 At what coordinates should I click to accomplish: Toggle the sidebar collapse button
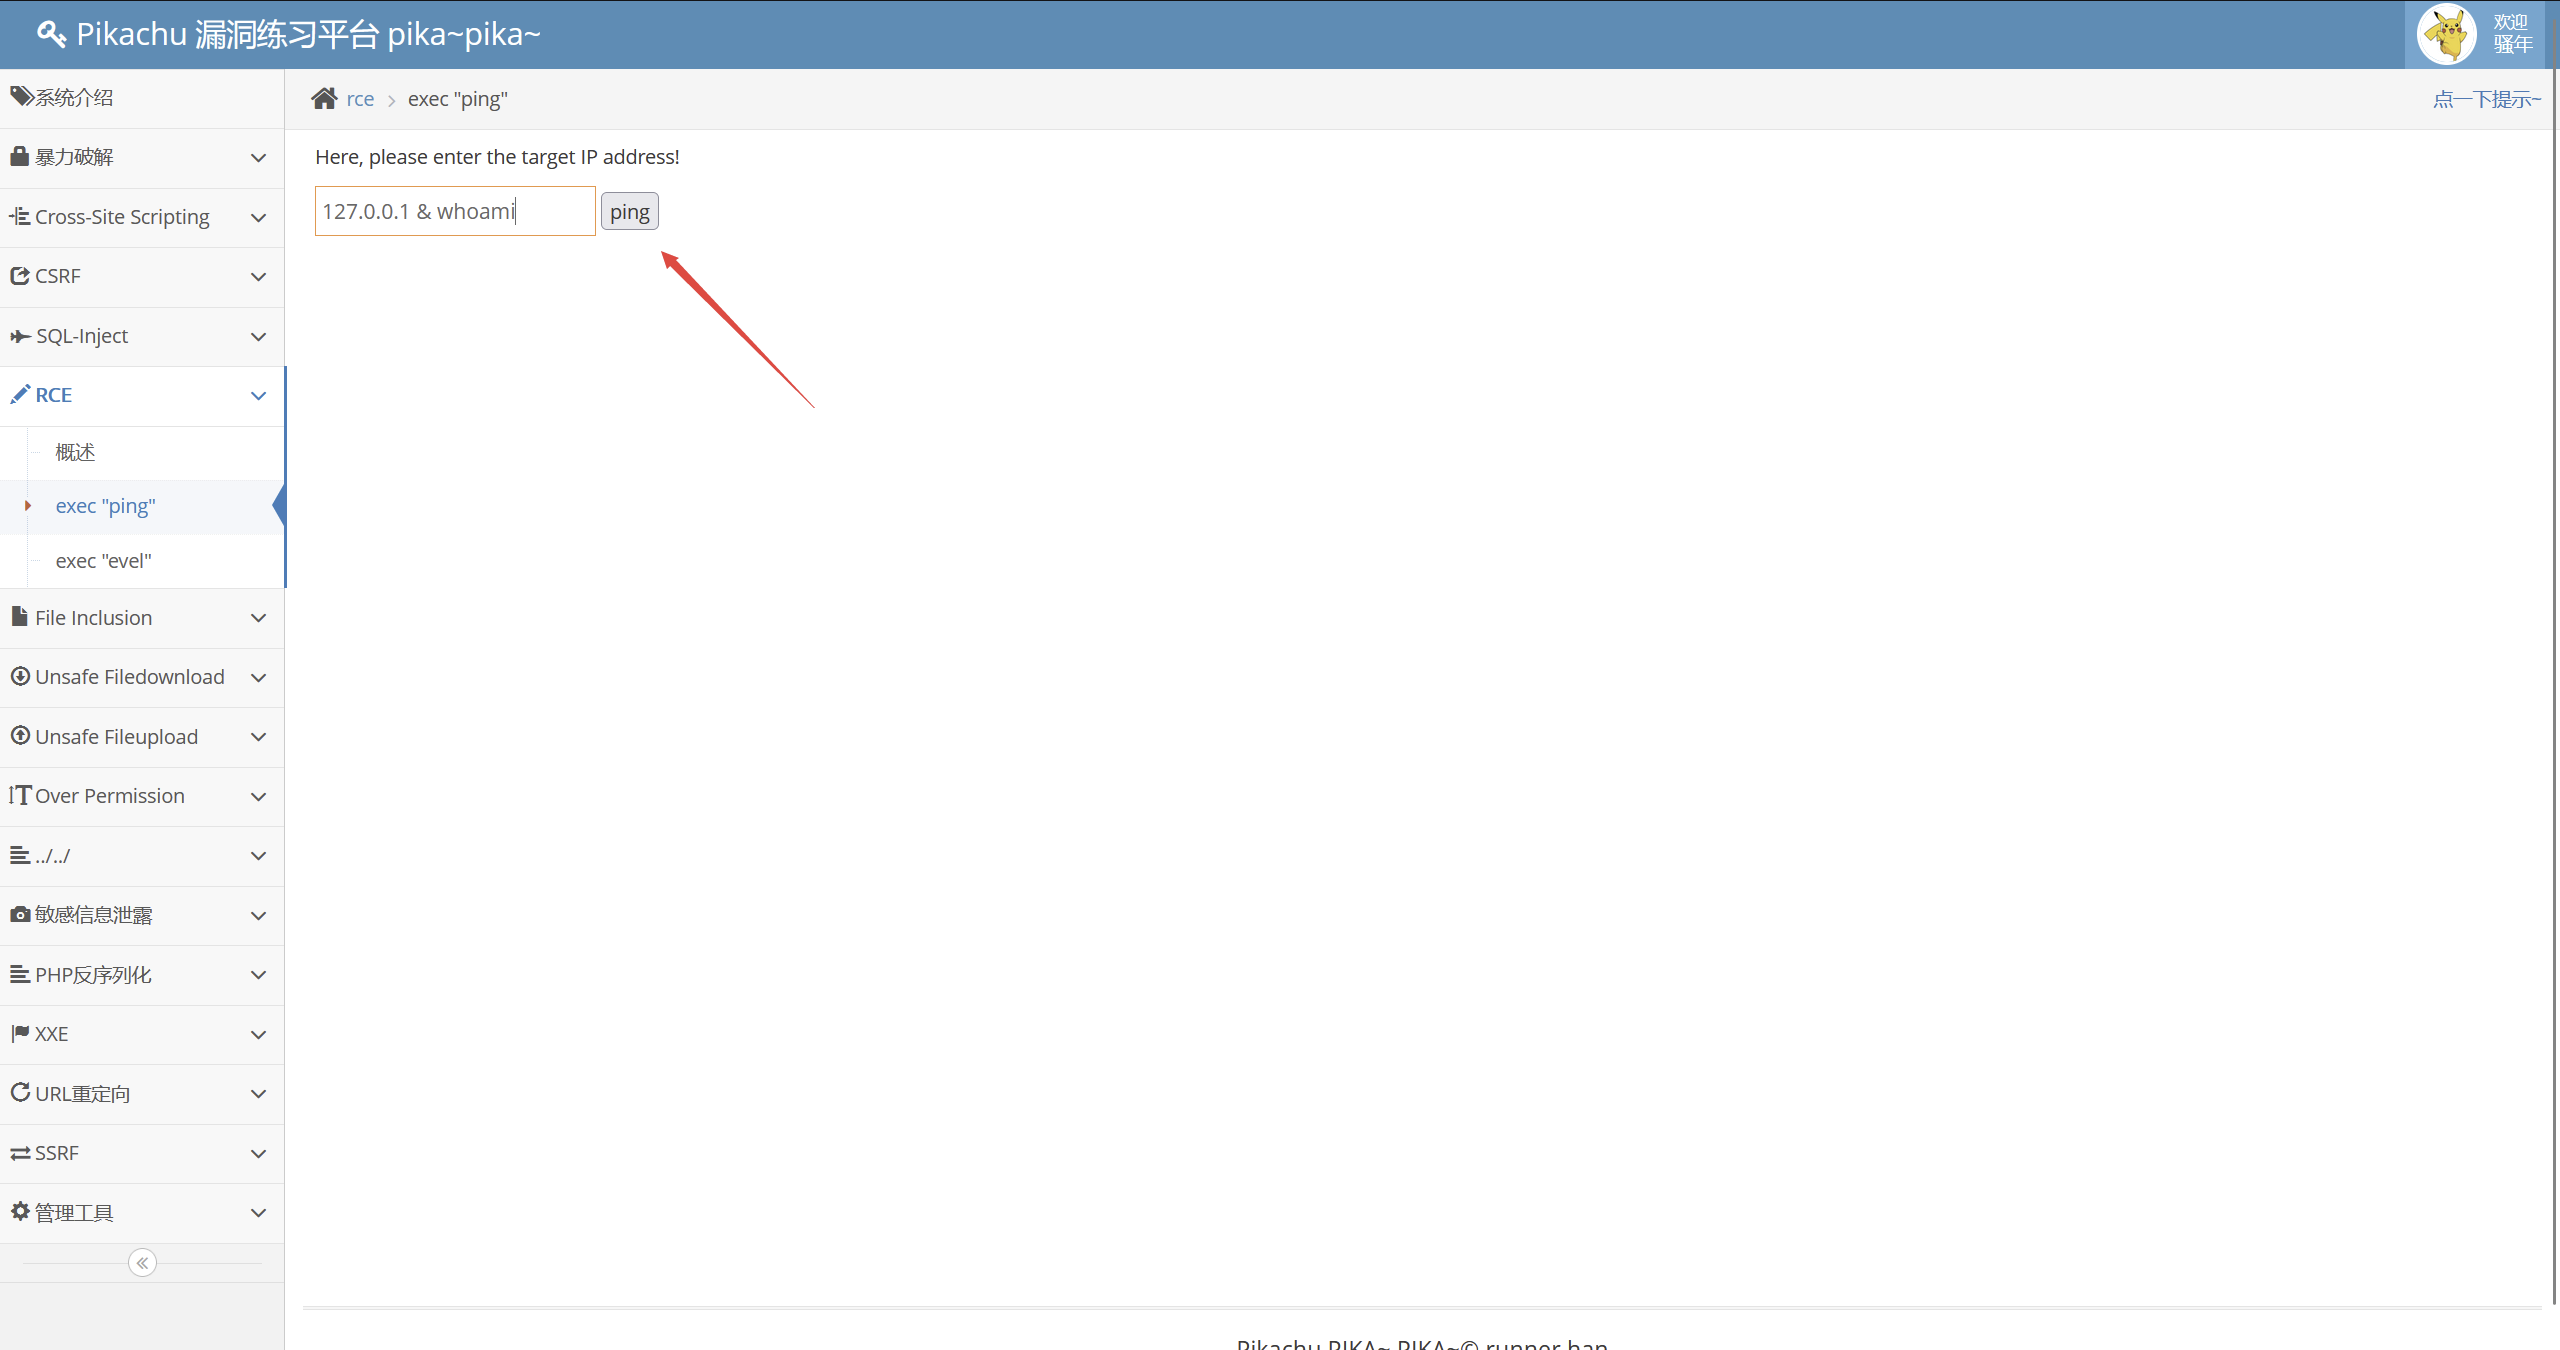[x=141, y=1264]
